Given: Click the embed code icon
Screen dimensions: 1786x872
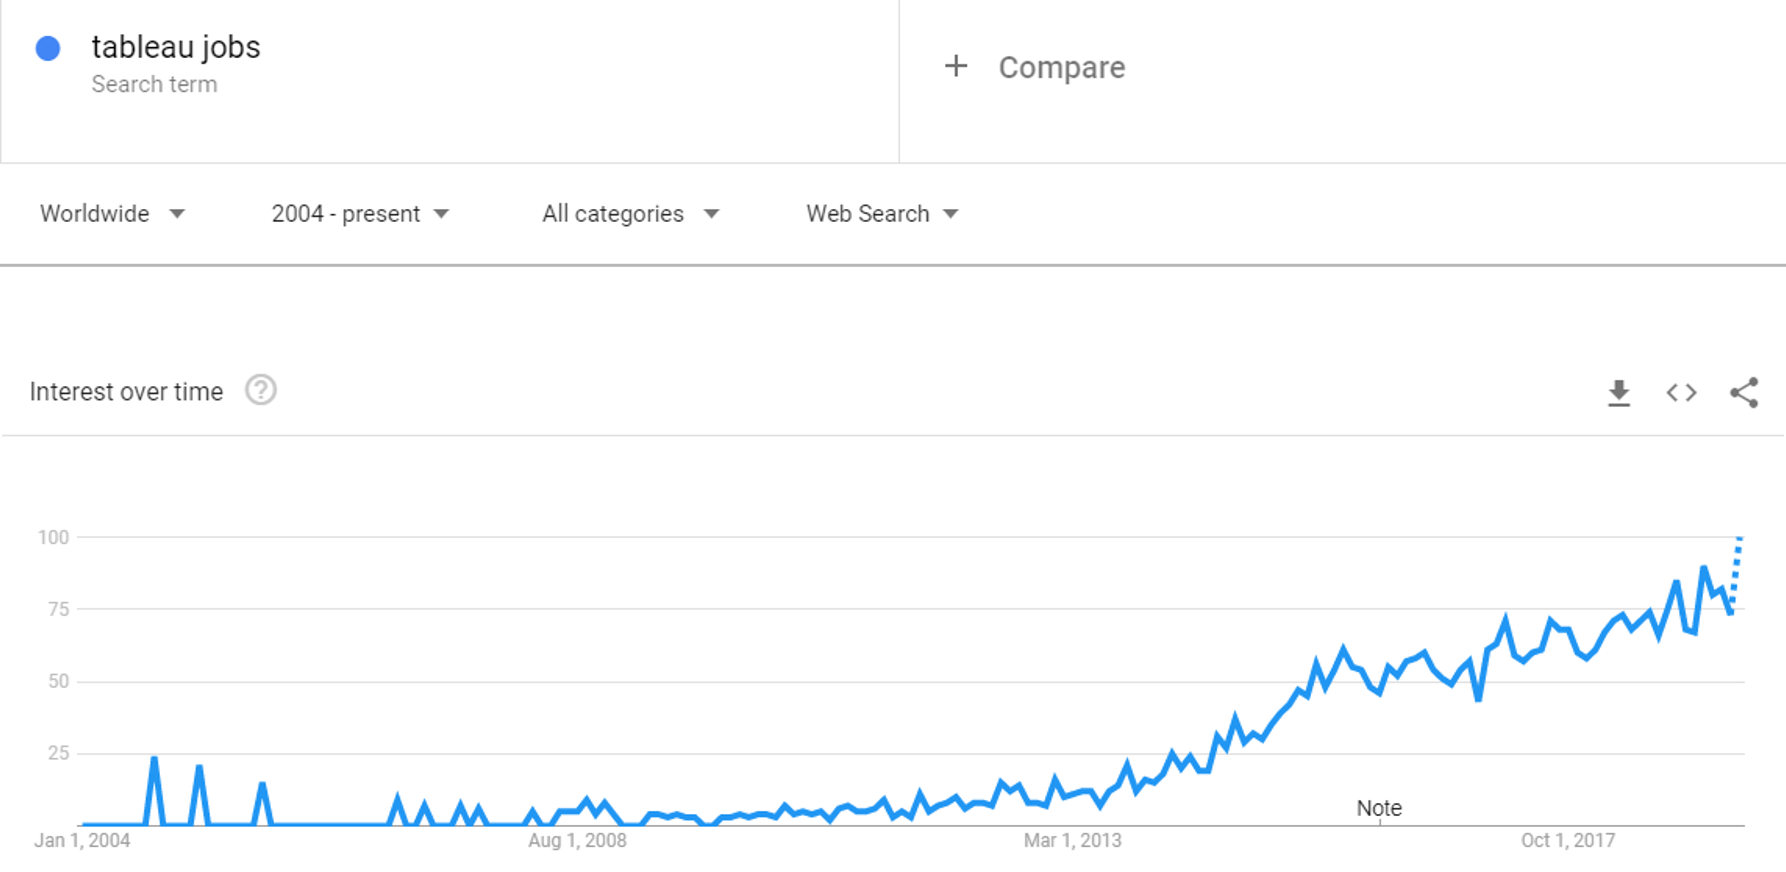Looking at the screenshot, I should point(1681,392).
